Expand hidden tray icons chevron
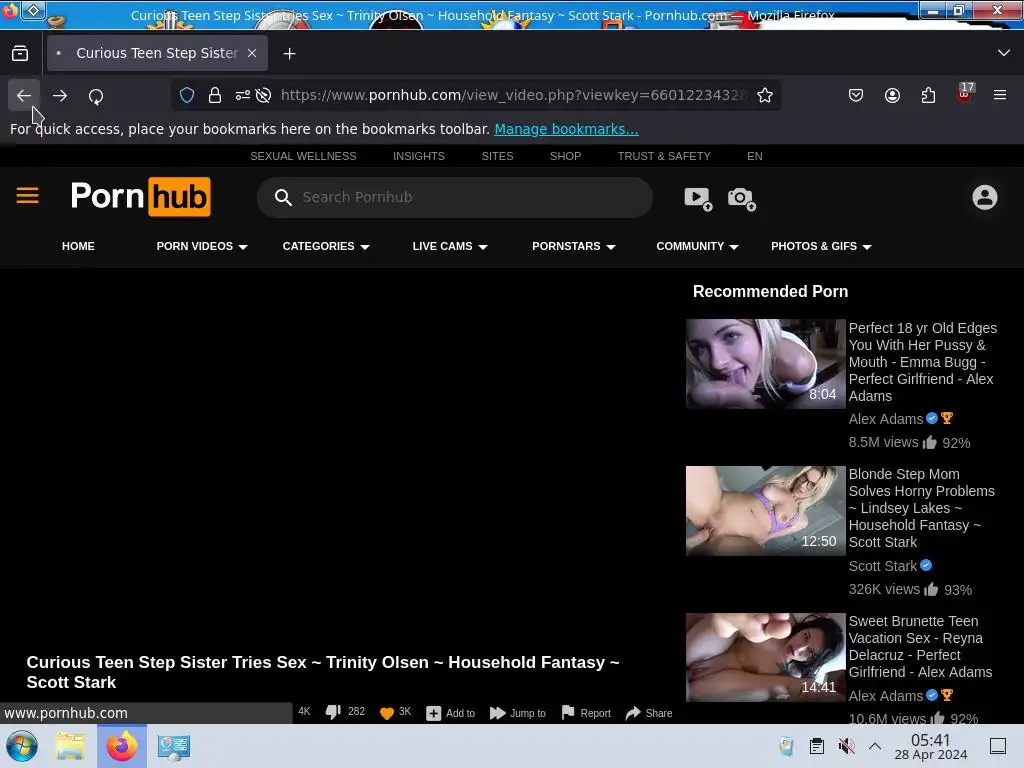The image size is (1024, 768). (x=875, y=746)
